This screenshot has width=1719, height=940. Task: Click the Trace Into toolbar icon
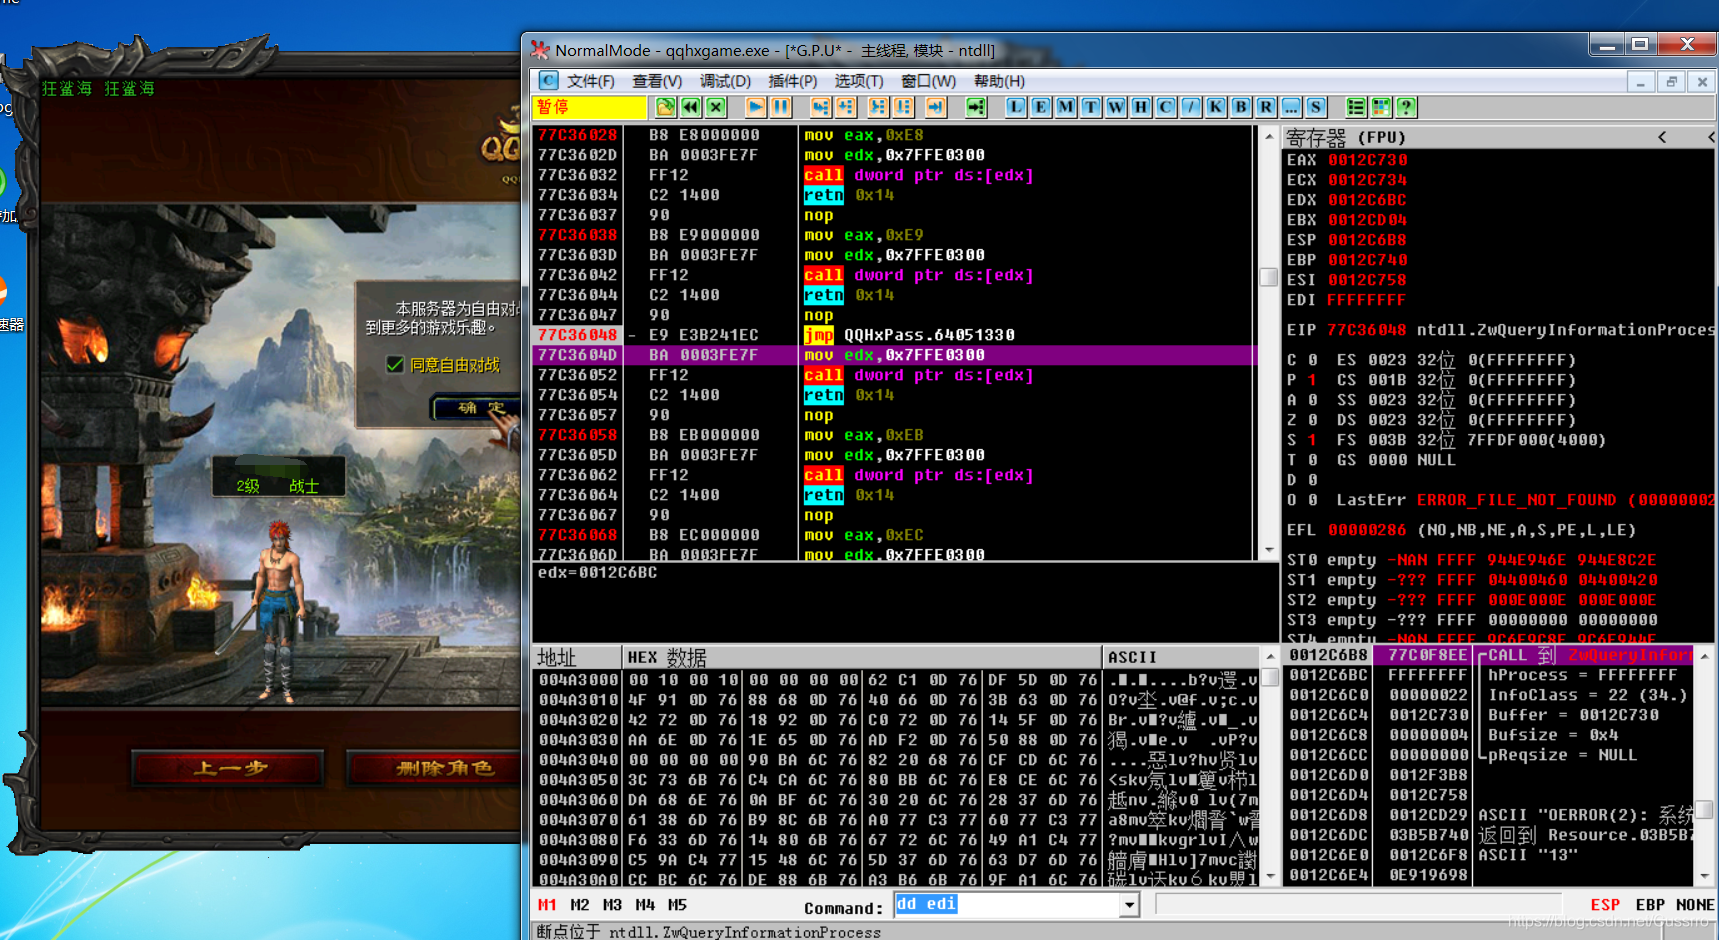(879, 107)
